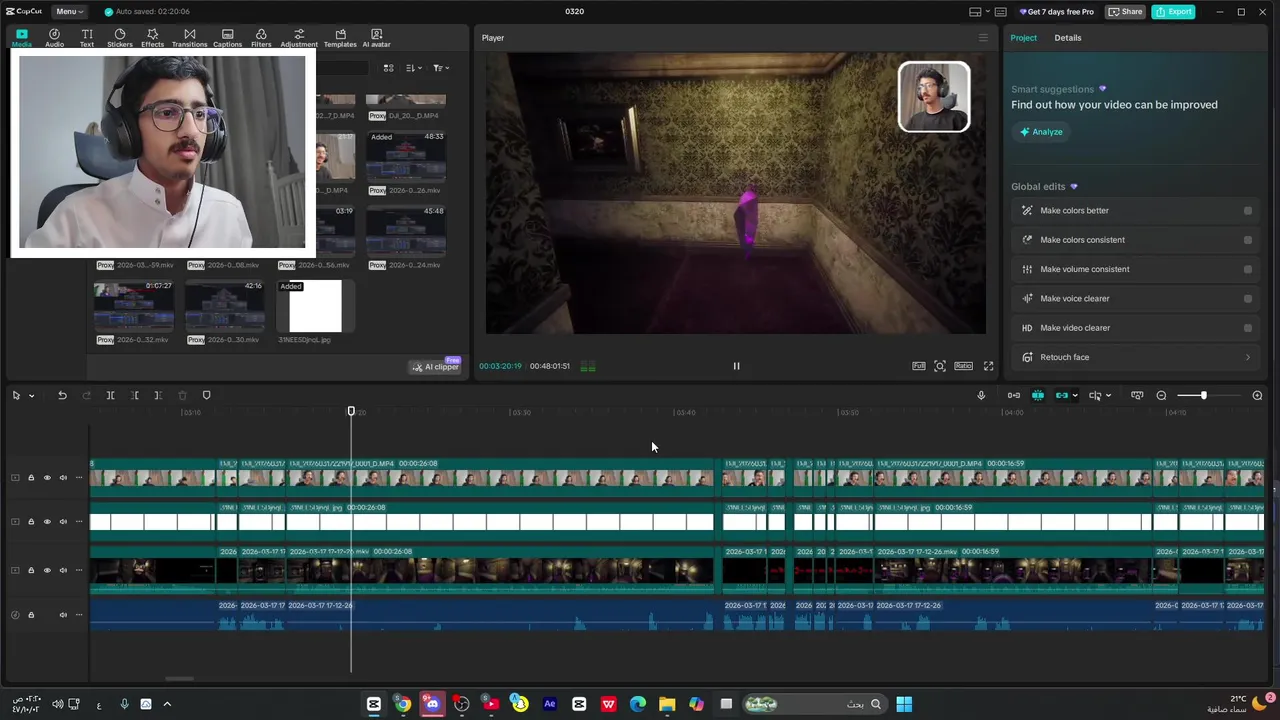Click the Share button
The height and width of the screenshot is (720, 1280).
tap(1125, 11)
